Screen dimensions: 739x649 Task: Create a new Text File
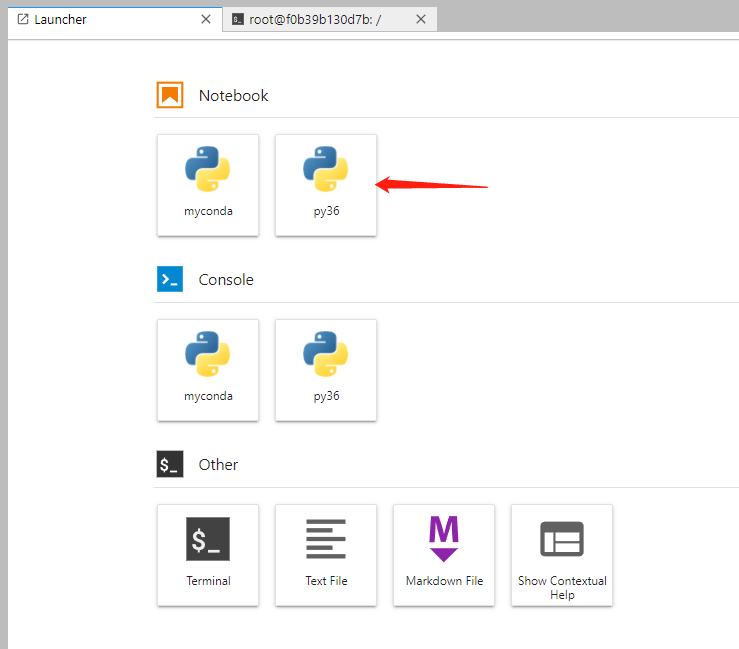[x=326, y=555]
